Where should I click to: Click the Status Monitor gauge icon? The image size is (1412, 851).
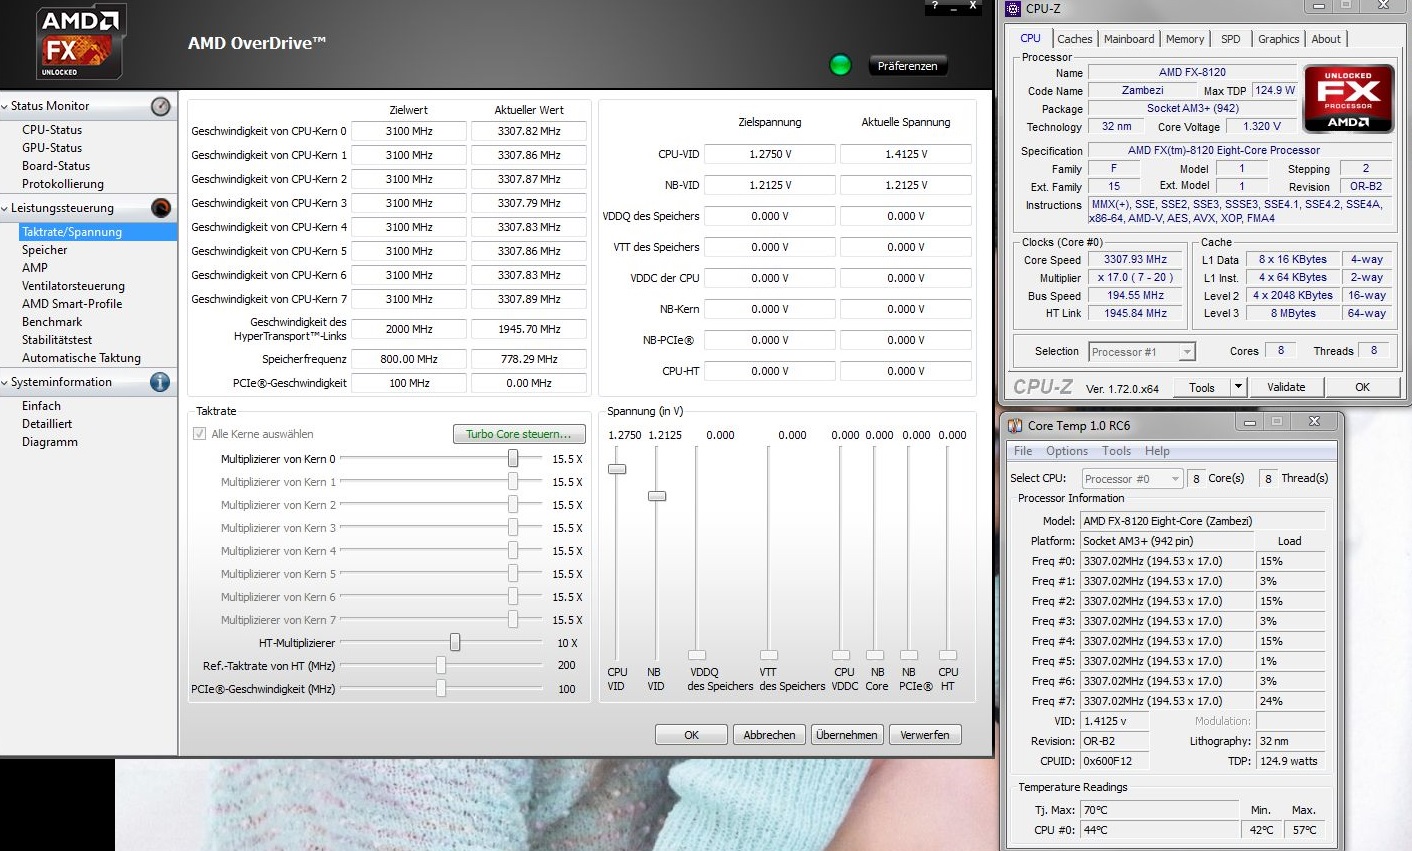coord(160,106)
